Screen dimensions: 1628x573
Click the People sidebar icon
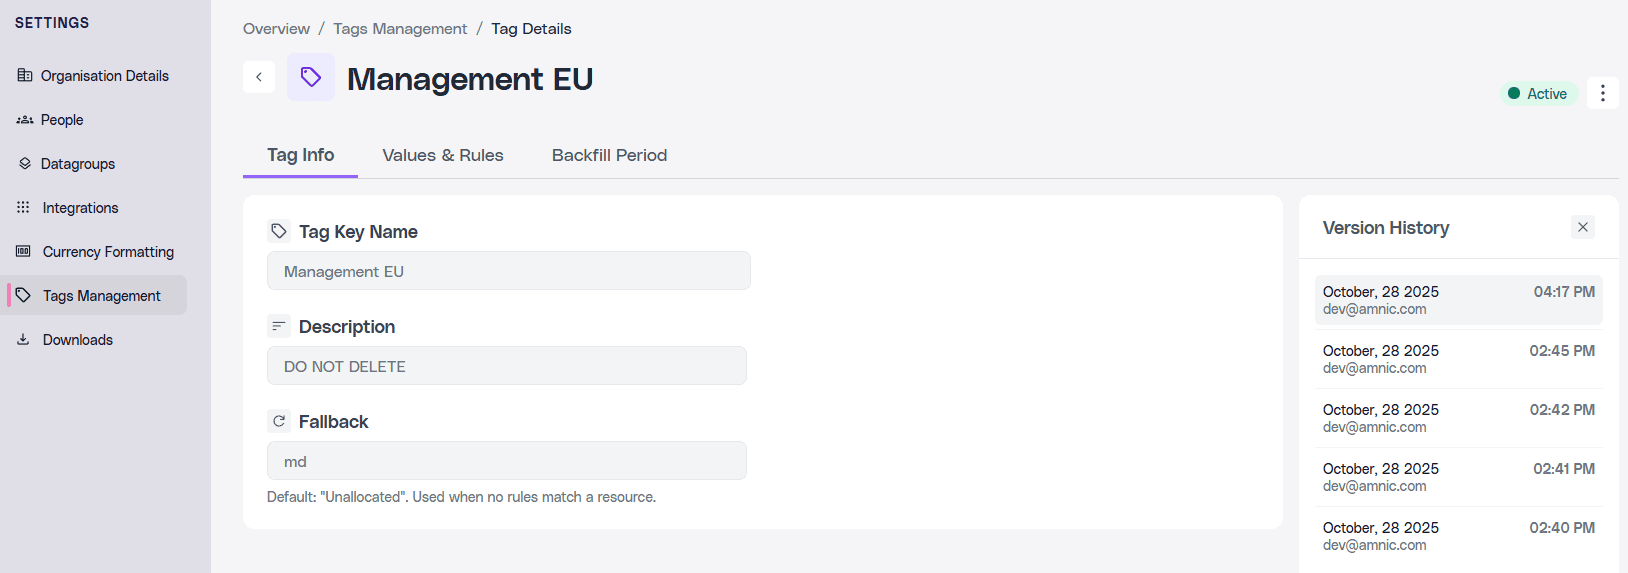pos(25,120)
